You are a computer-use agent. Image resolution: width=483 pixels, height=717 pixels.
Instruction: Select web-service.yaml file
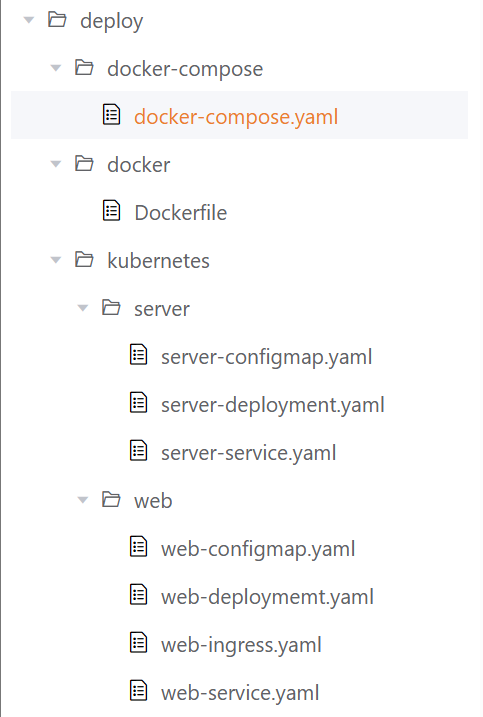pos(240,693)
